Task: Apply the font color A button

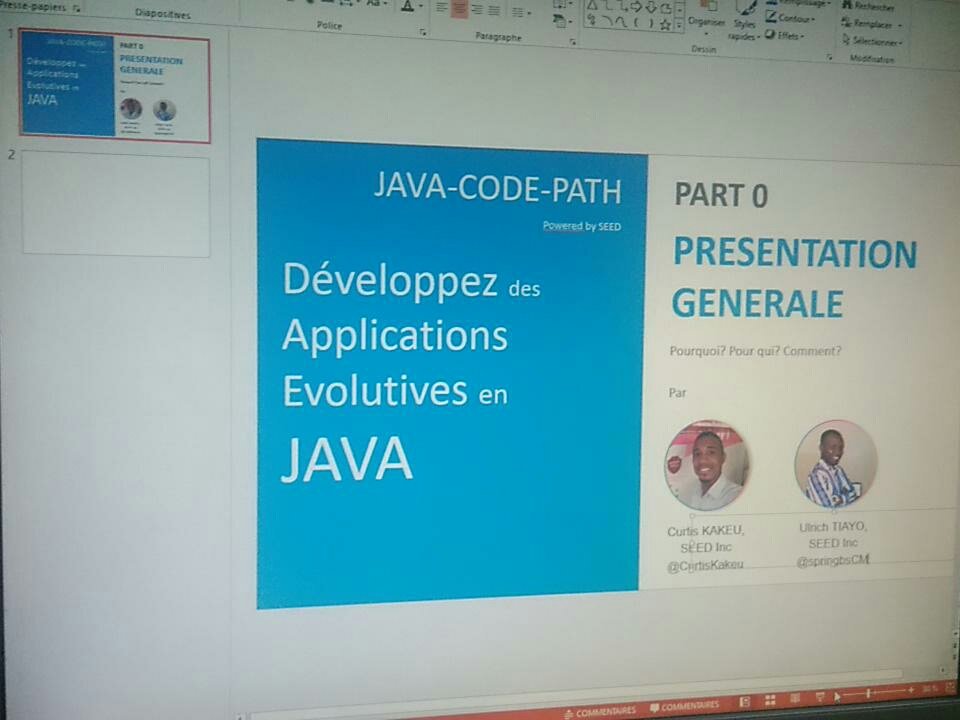Action: click(408, 7)
